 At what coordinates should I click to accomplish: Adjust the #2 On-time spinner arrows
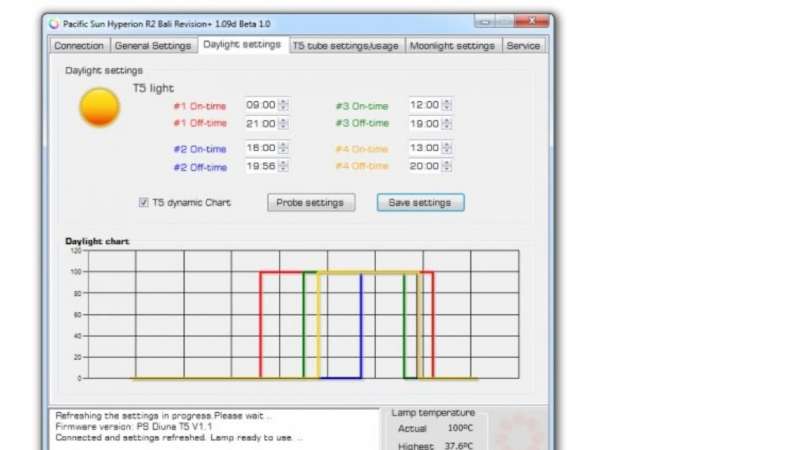[284, 148]
